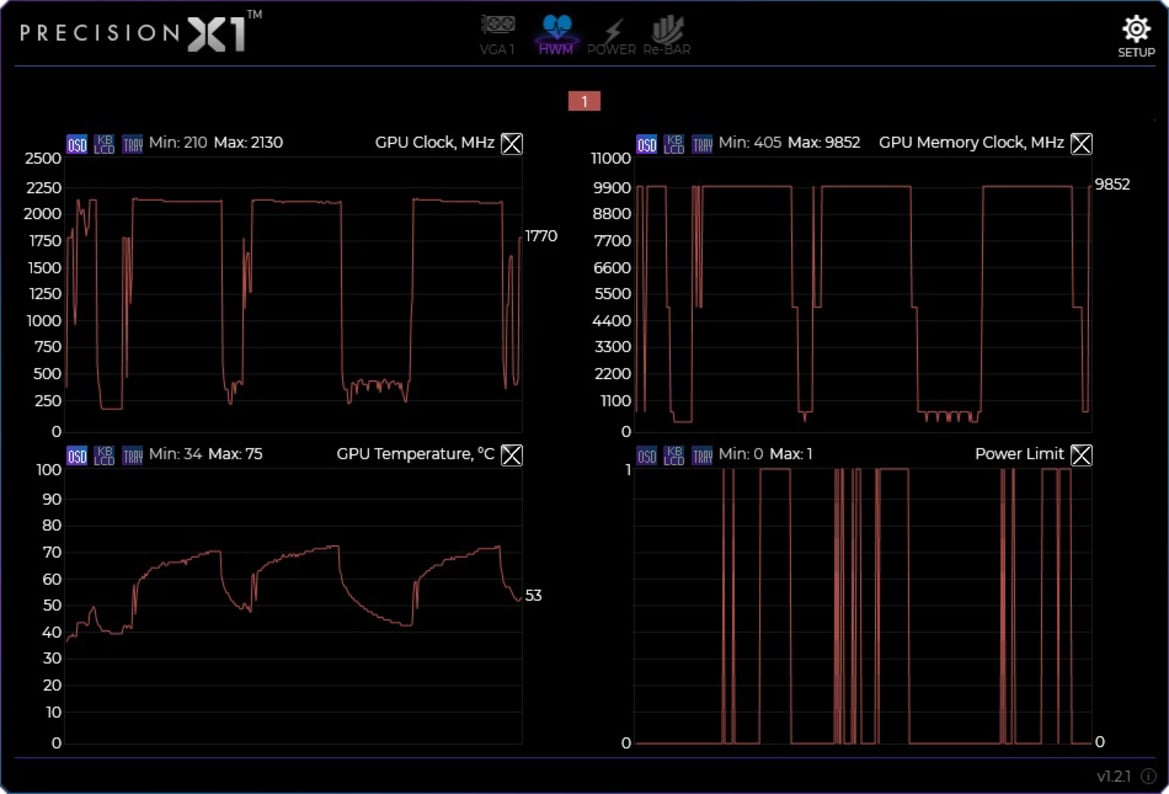Toggle KB LCD for Power Limit graph
The height and width of the screenshot is (794, 1169).
(x=674, y=456)
